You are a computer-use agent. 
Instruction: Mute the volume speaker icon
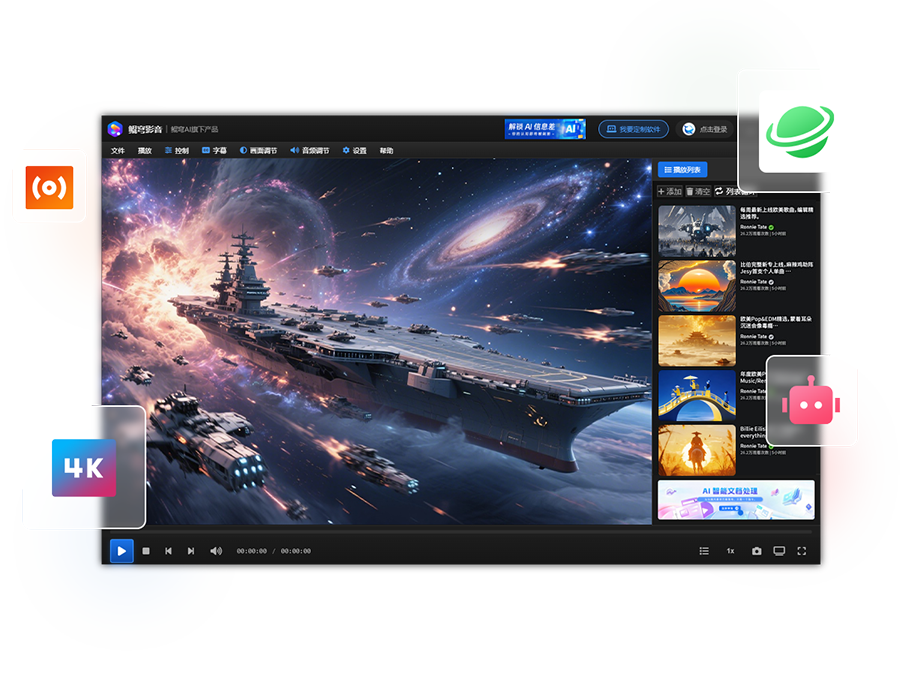(216, 551)
